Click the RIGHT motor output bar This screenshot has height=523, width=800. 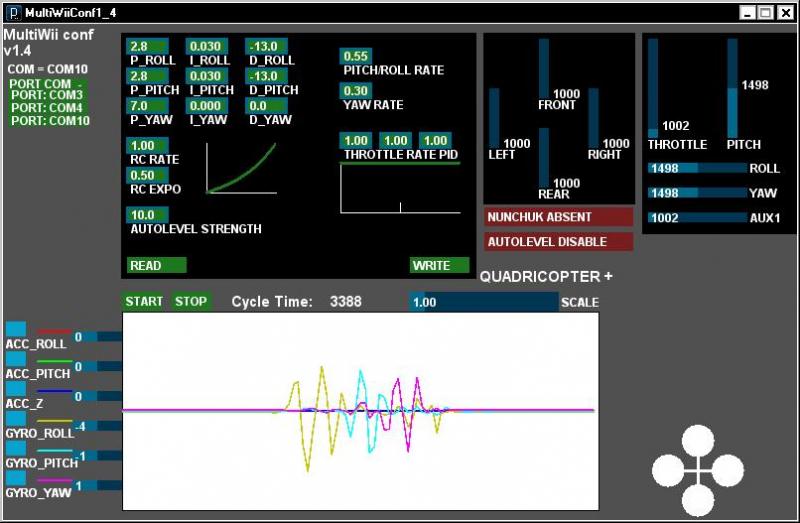click(x=593, y=118)
